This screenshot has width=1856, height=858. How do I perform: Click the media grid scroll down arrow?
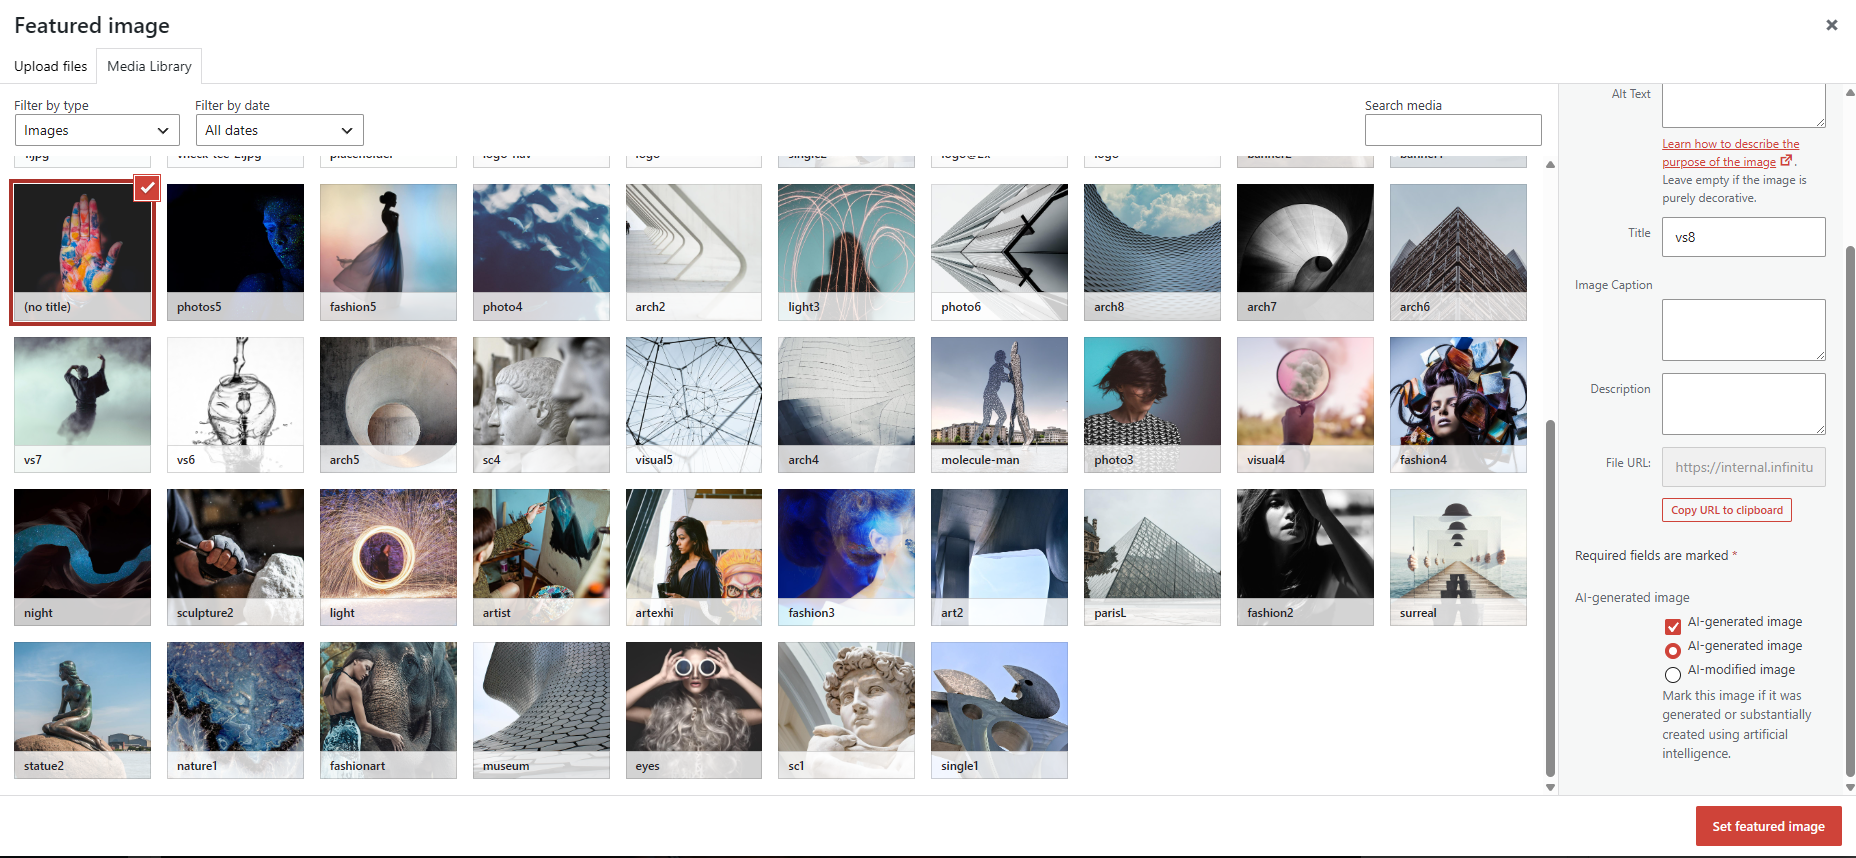coord(1550,787)
